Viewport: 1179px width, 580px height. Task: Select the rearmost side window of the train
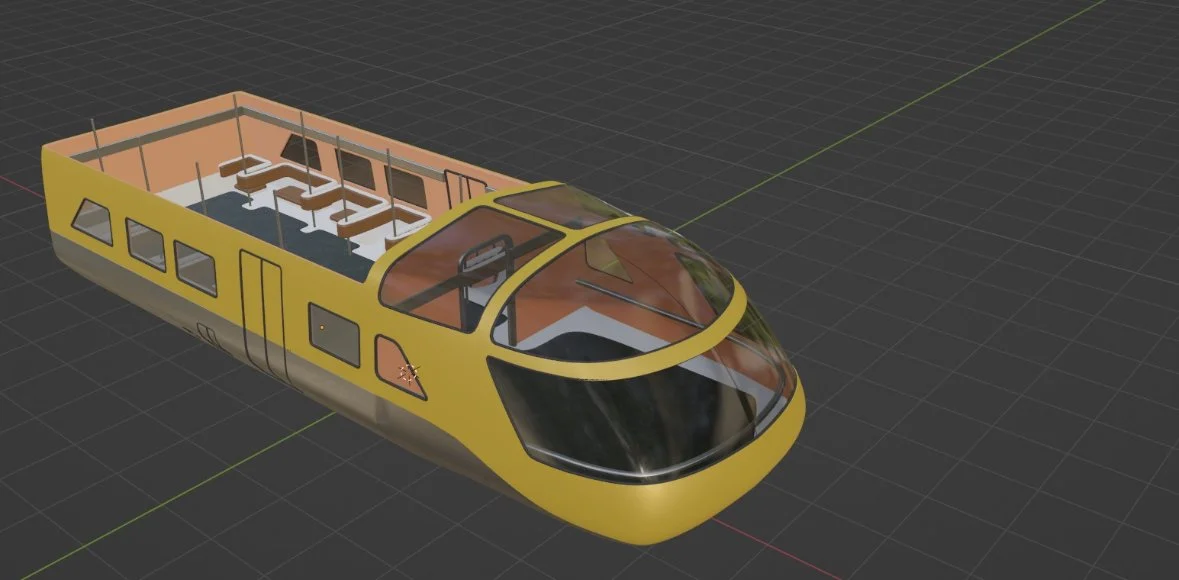(x=92, y=221)
